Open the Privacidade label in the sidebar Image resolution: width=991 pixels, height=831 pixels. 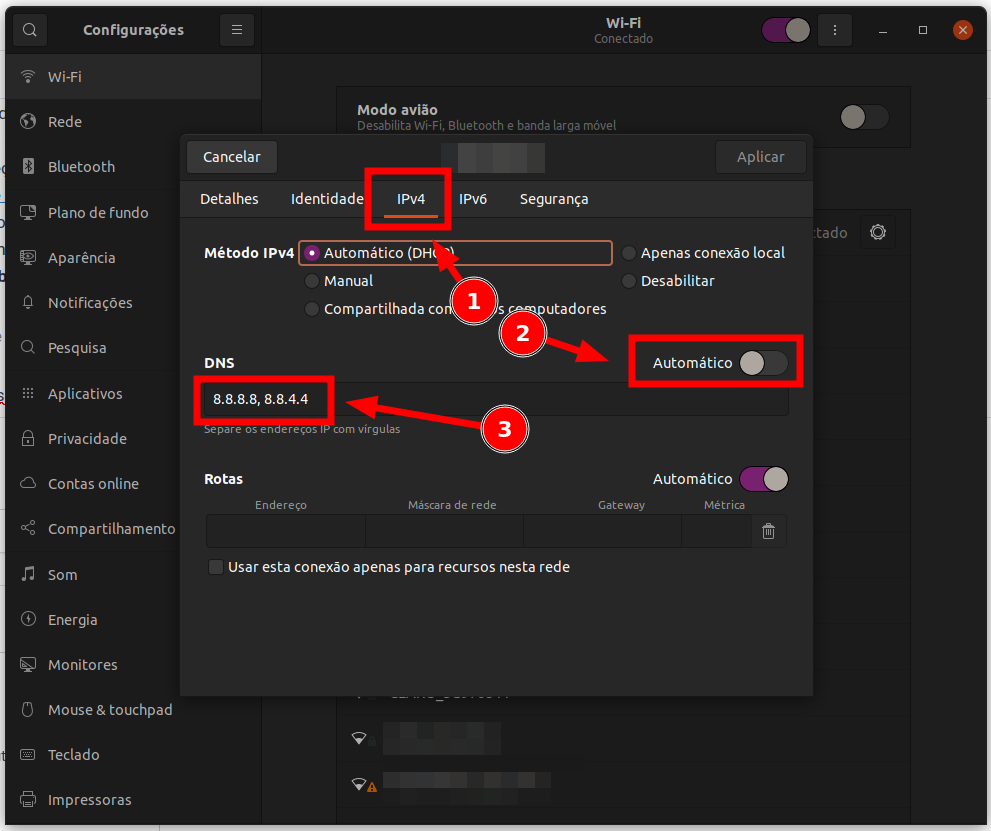(x=87, y=438)
